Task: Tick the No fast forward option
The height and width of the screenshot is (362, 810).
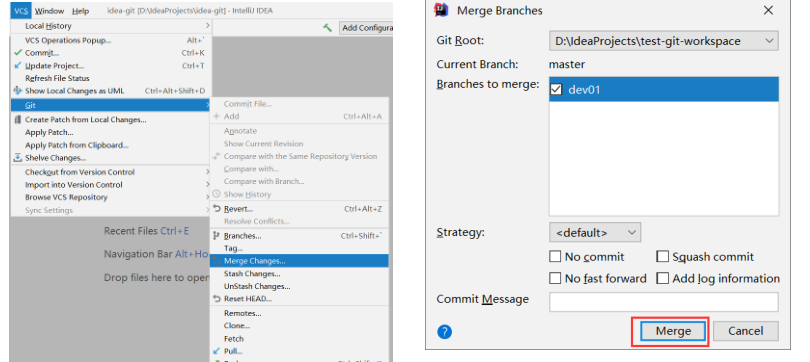Action: pyautogui.click(x=555, y=278)
